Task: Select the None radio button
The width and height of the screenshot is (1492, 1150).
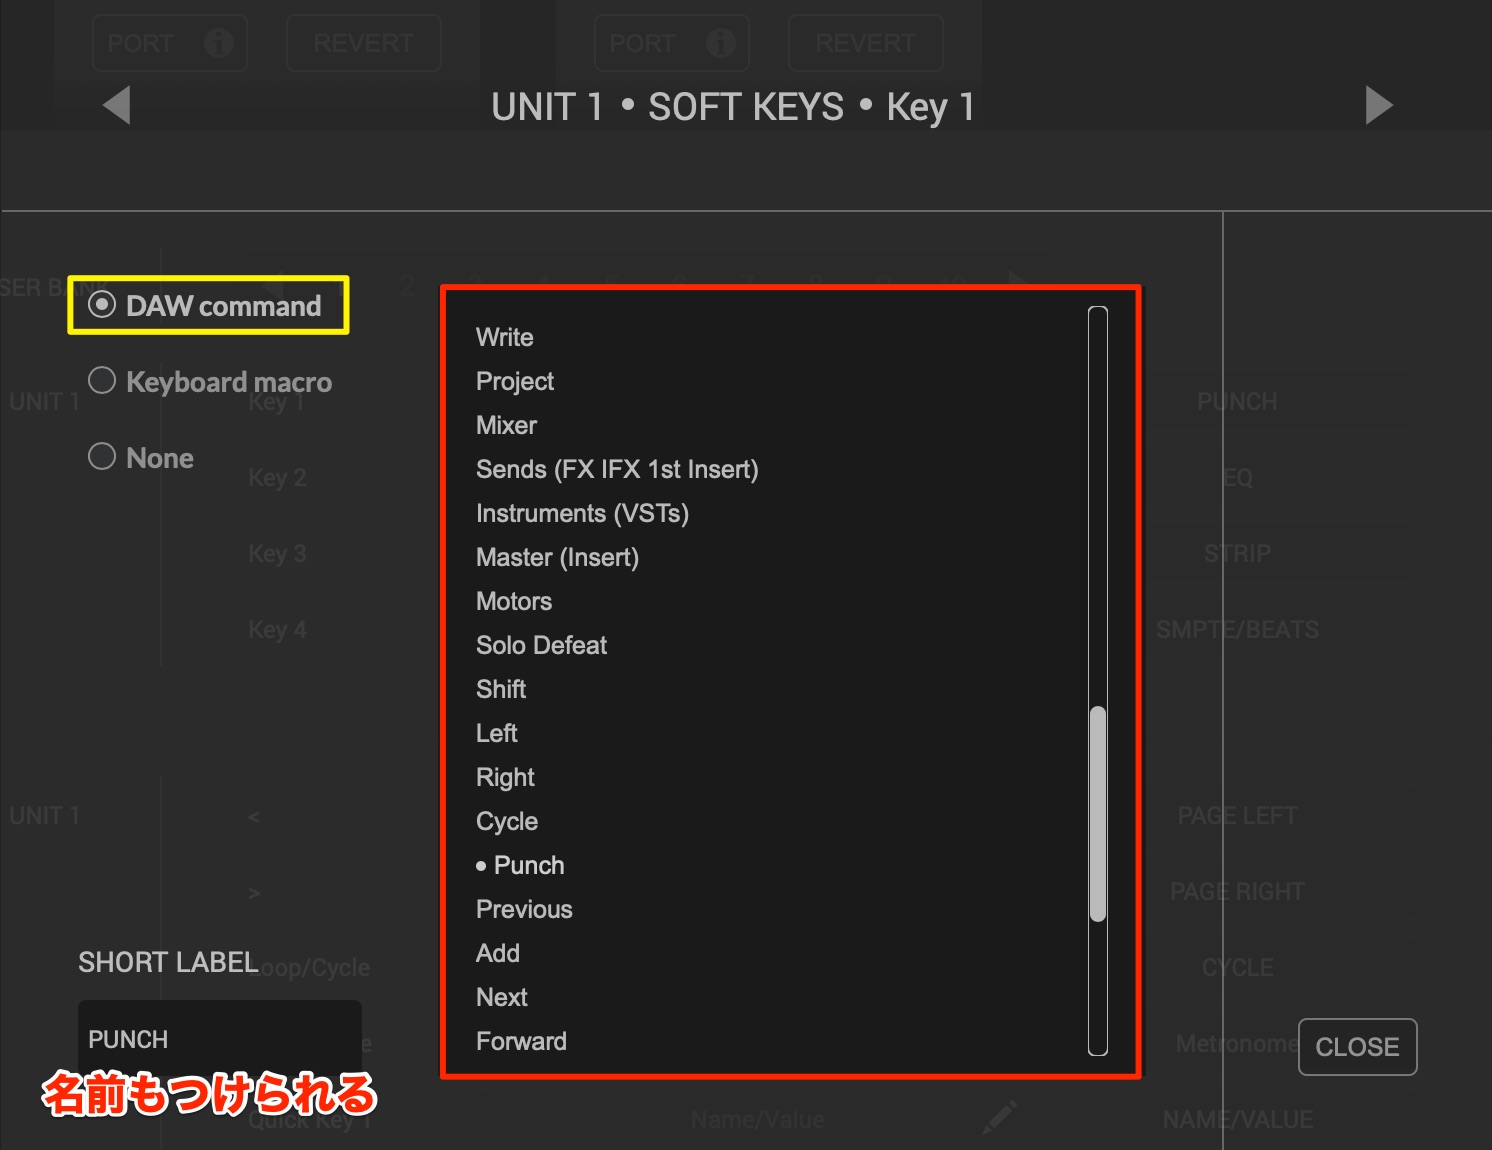Action: click(102, 456)
